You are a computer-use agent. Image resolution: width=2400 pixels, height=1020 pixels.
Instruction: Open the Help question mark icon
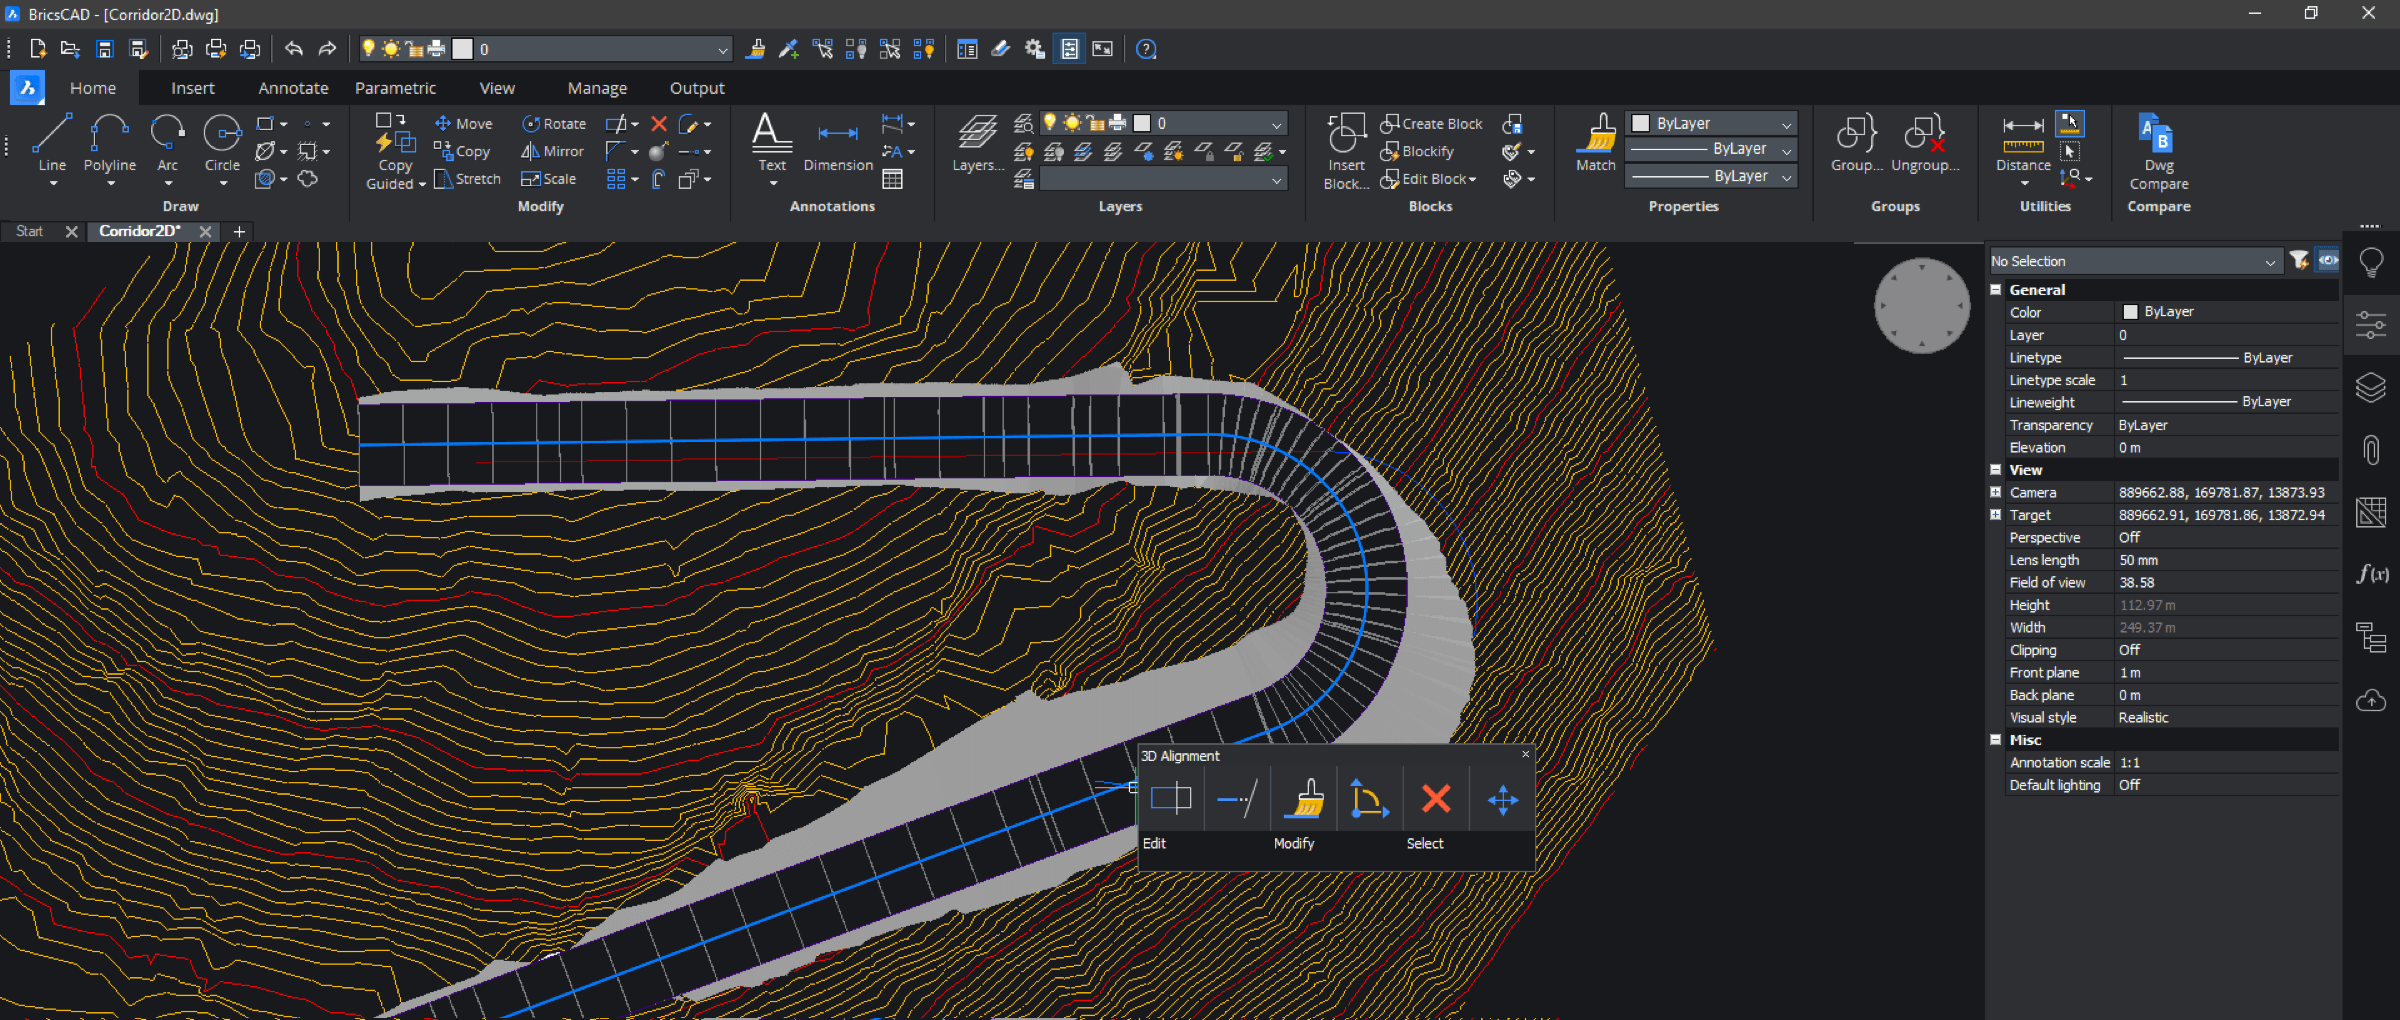pyautogui.click(x=1147, y=49)
